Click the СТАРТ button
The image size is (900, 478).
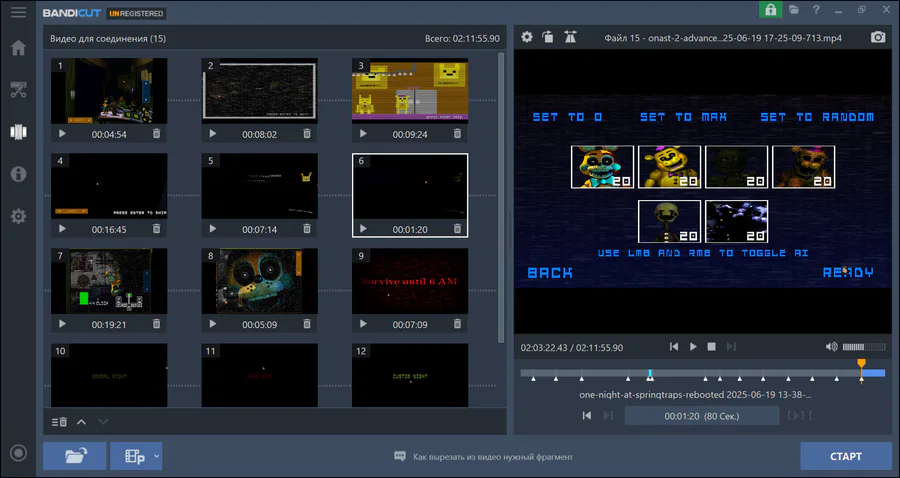pyautogui.click(x=845, y=456)
